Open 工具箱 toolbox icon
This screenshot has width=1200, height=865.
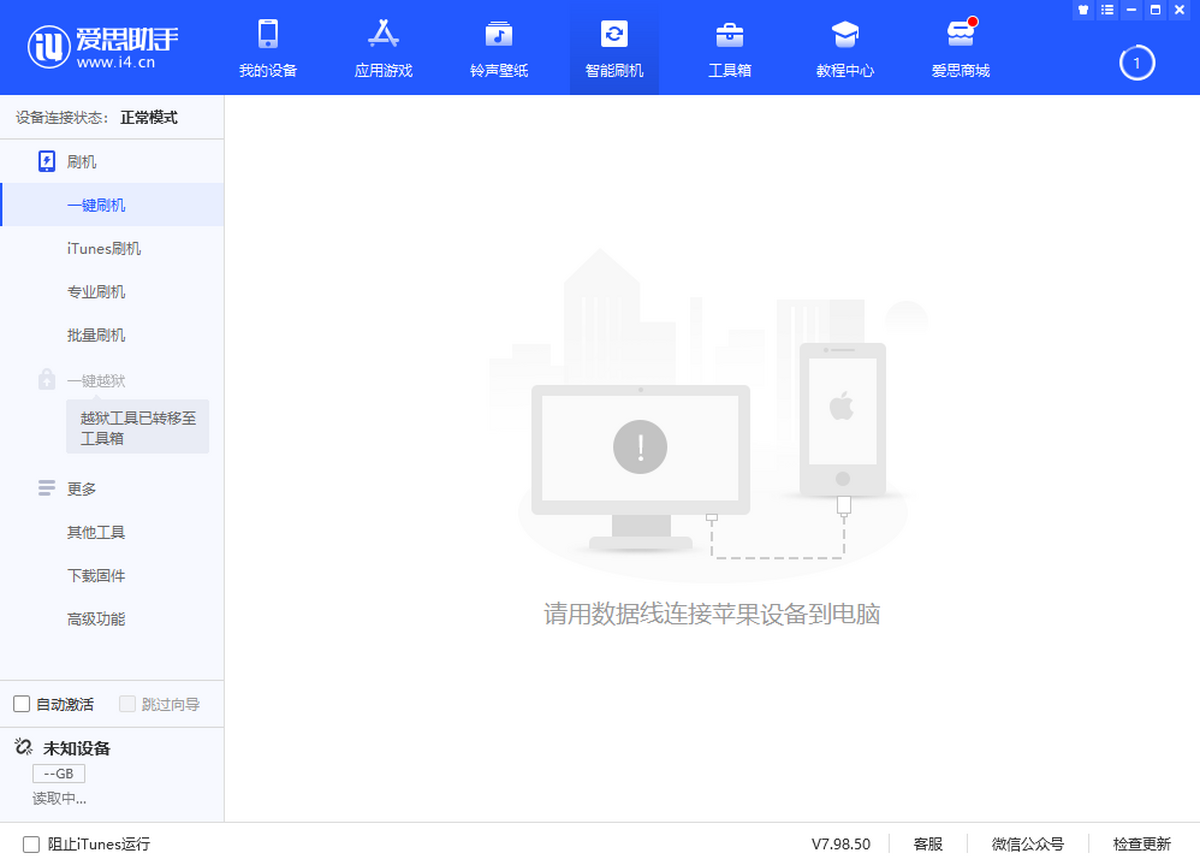pos(729,35)
